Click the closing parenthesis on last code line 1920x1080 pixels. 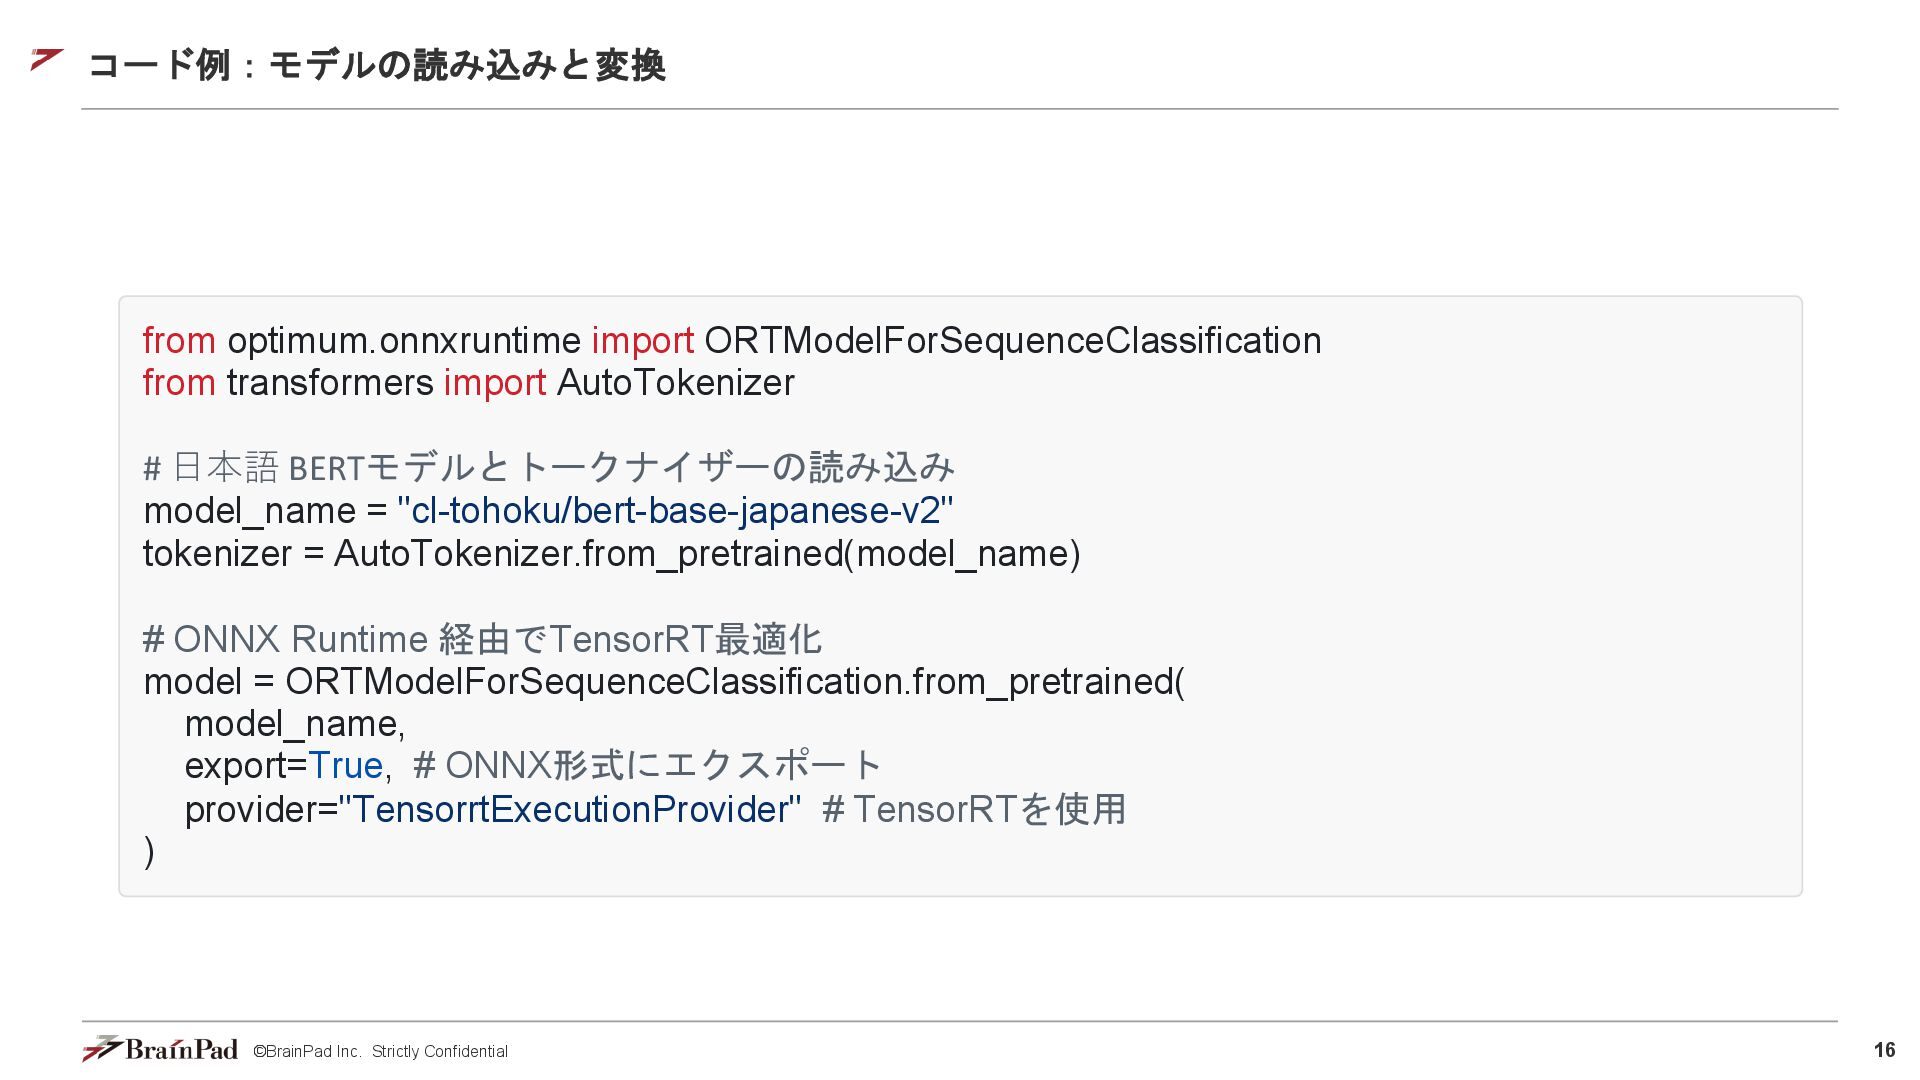click(x=149, y=852)
